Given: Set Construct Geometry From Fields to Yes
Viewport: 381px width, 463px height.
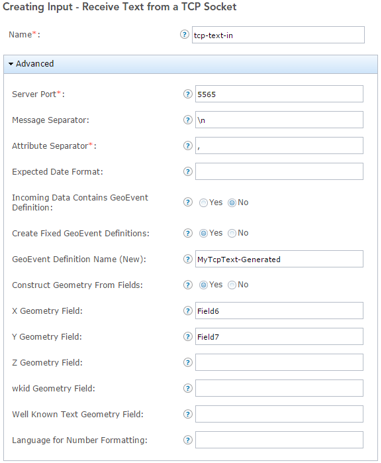Looking at the screenshot, I should [x=203, y=285].
